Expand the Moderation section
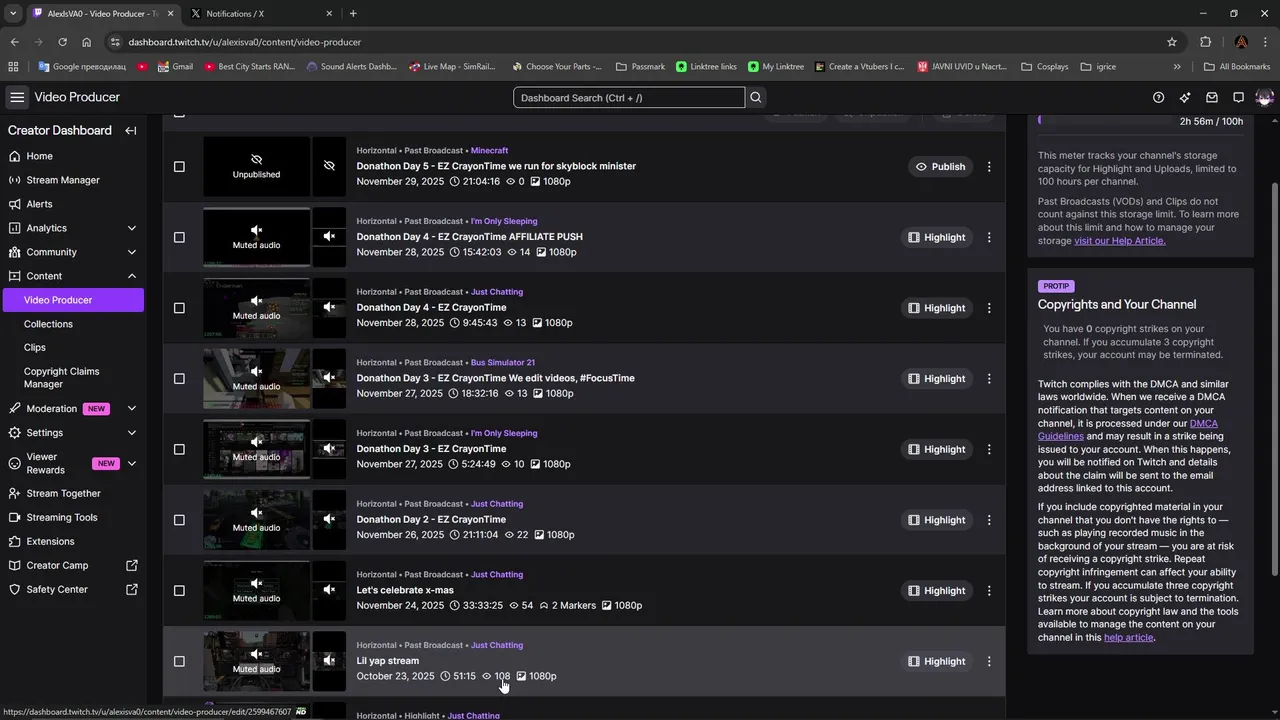 (x=132, y=408)
